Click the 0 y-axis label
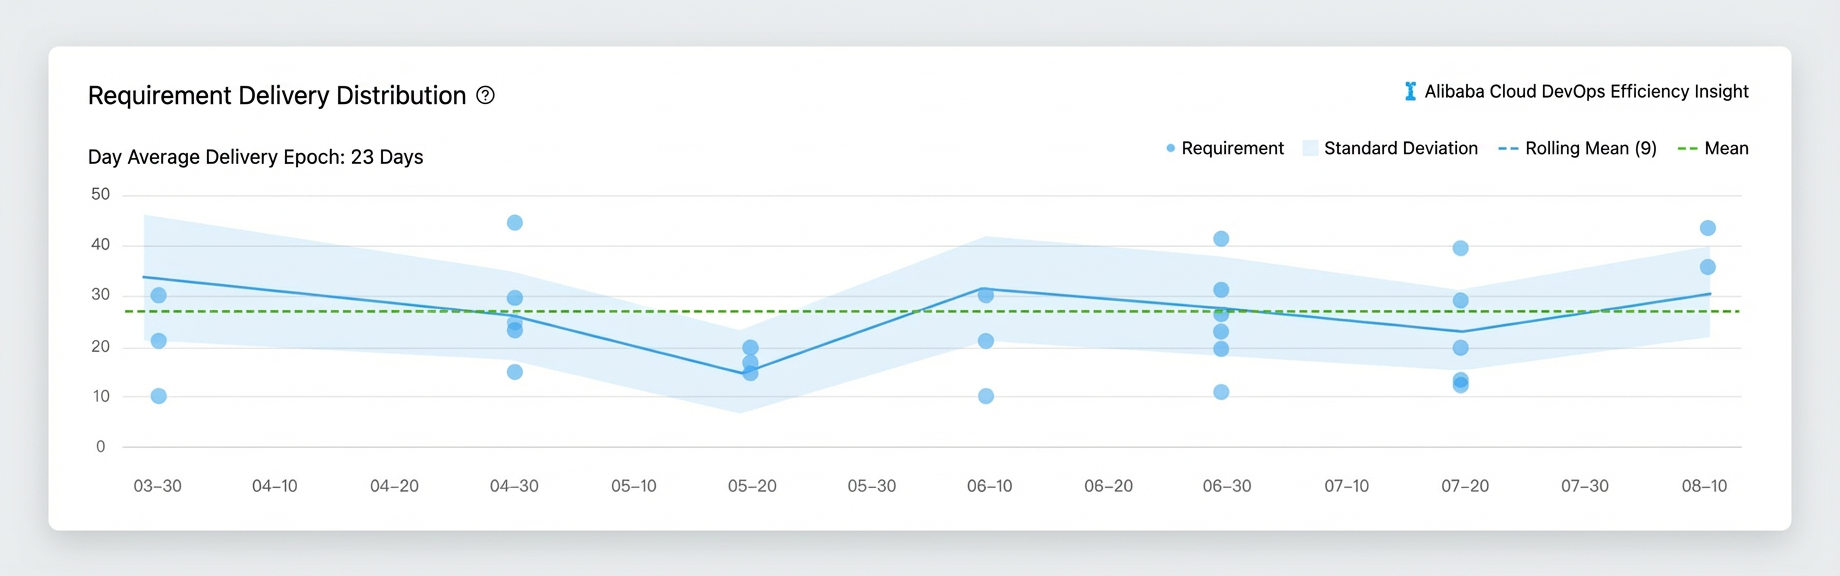This screenshot has width=1840, height=576. 100,447
